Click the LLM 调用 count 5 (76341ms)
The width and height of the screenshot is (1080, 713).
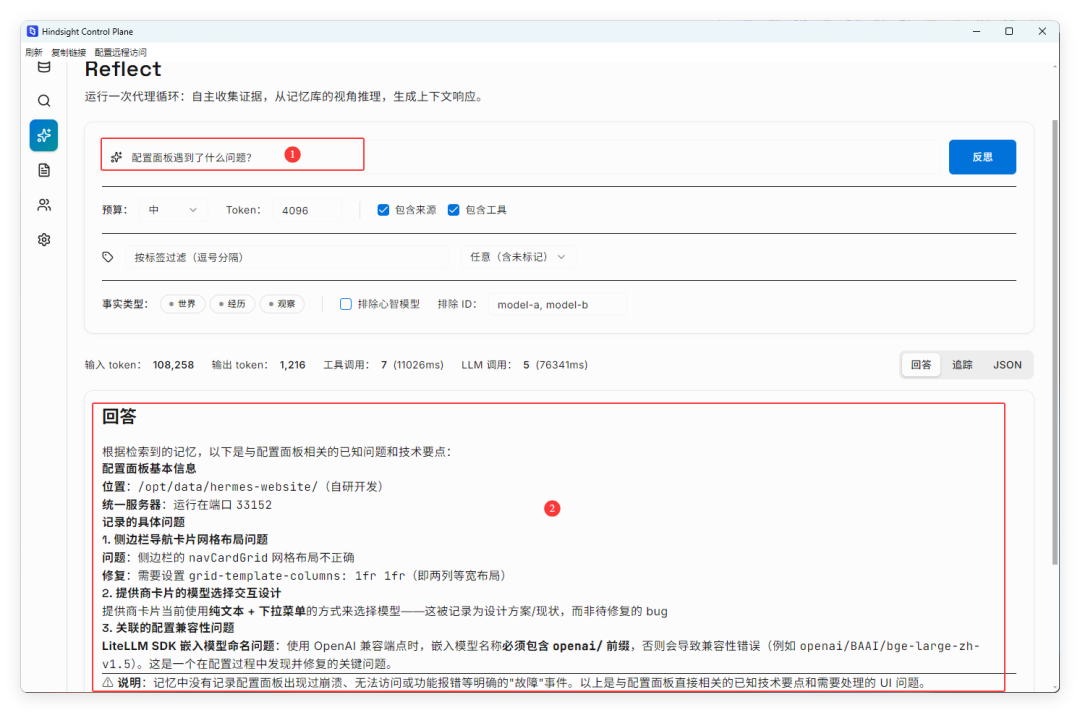pos(555,364)
